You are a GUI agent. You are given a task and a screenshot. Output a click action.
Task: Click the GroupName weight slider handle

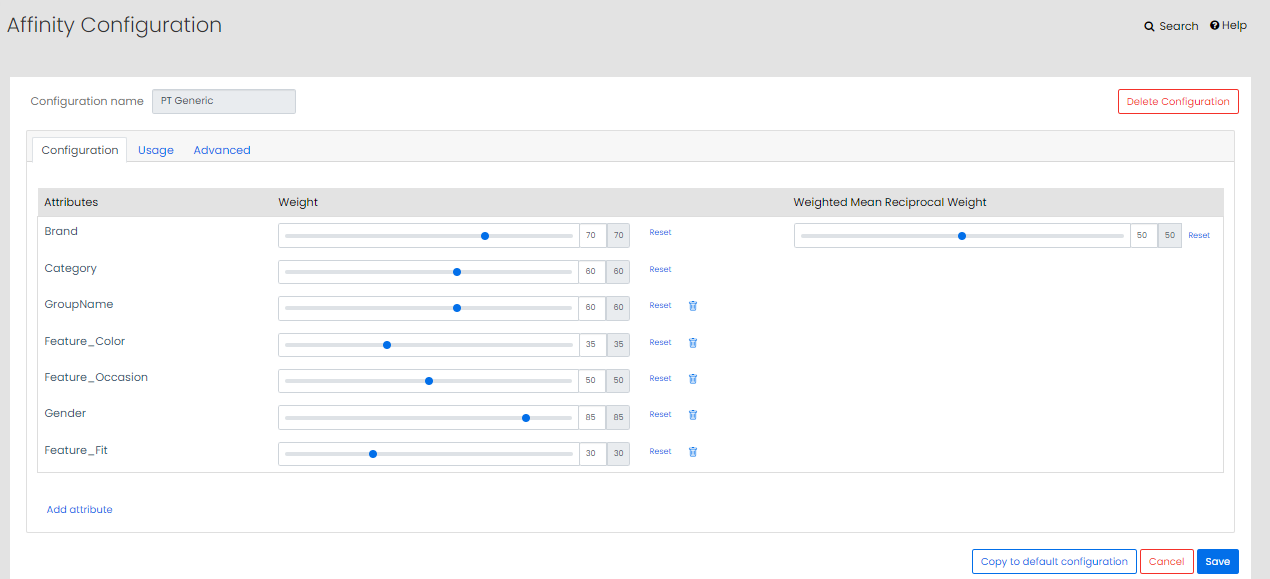coord(457,308)
